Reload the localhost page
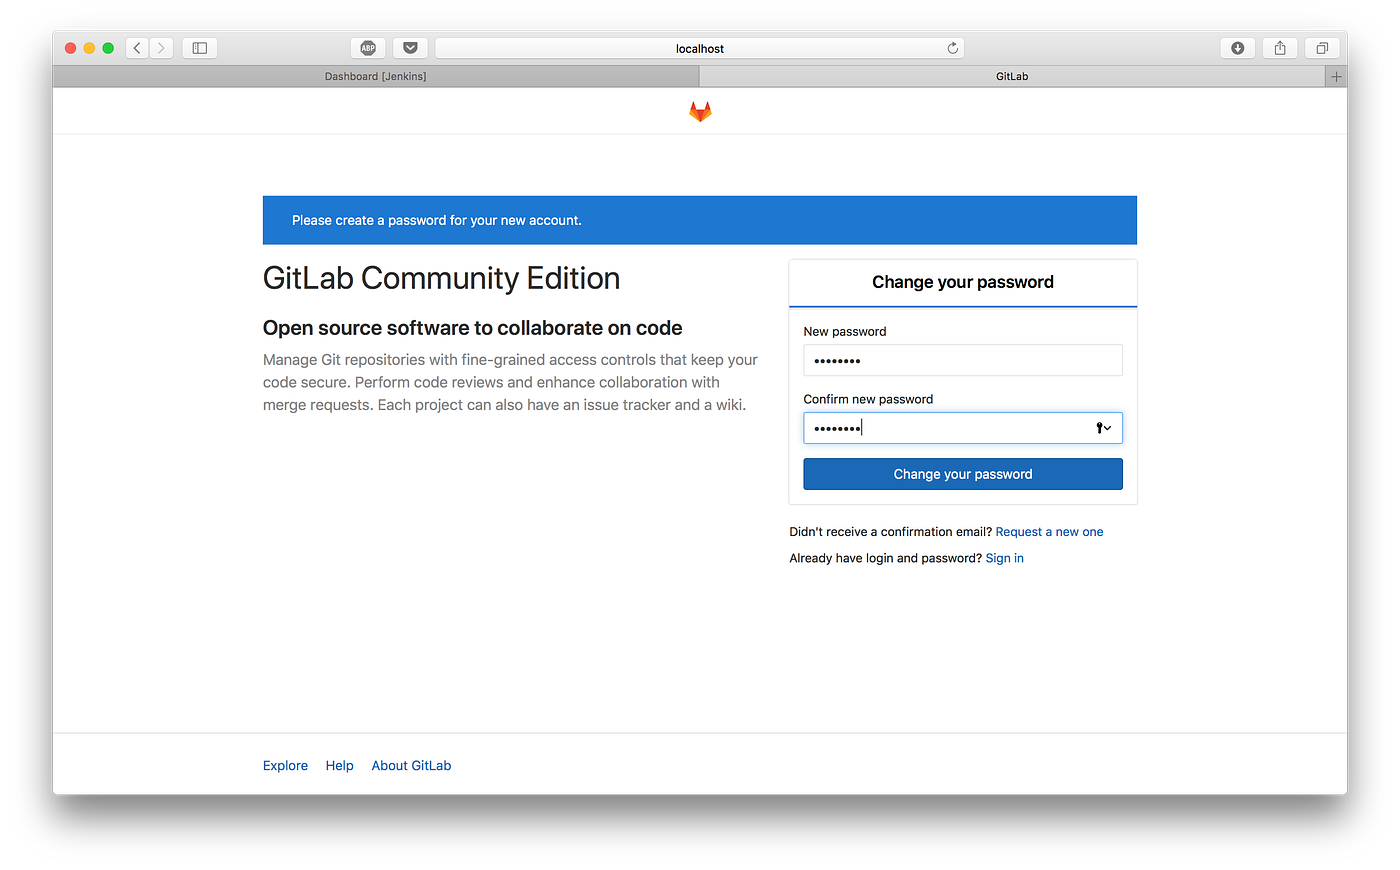The width and height of the screenshot is (1400, 870). click(952, 47)
